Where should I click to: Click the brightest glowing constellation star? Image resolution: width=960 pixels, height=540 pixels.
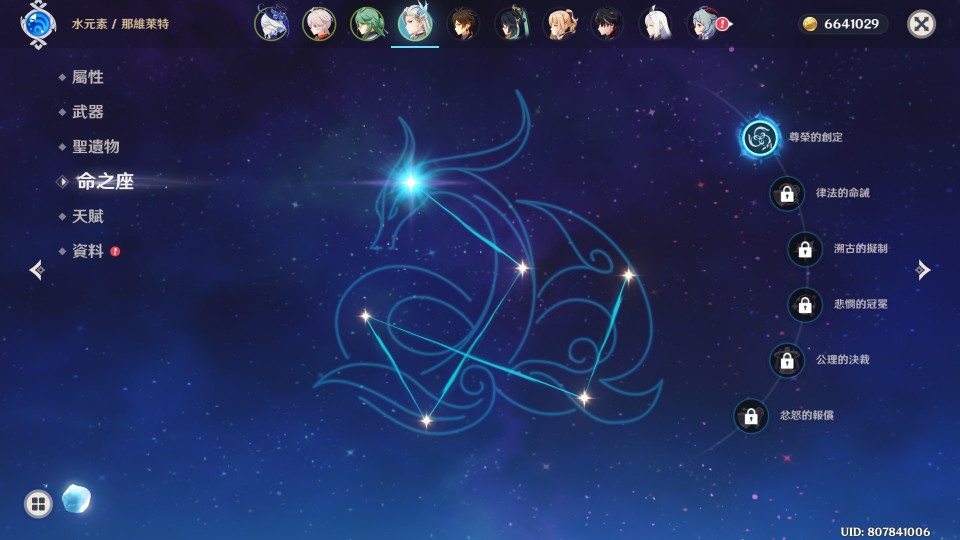(411, 182)
